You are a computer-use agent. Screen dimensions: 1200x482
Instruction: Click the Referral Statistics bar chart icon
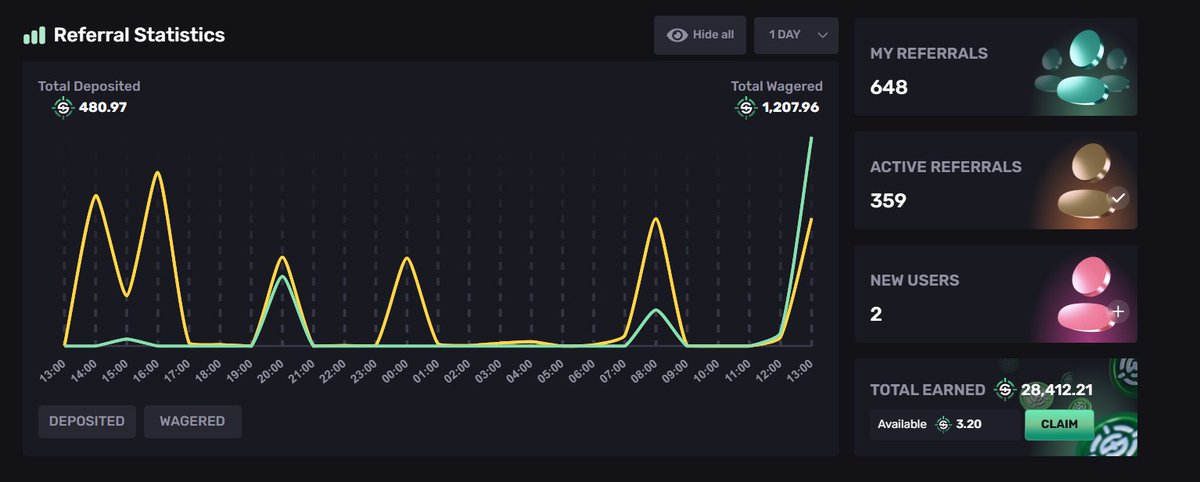pos(34,35)
